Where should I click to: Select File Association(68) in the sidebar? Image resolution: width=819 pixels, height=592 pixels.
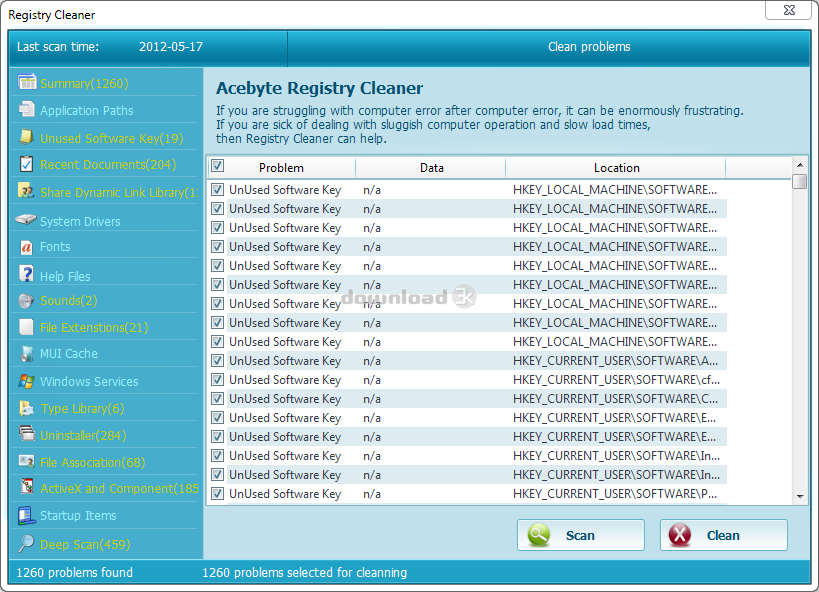92,462
